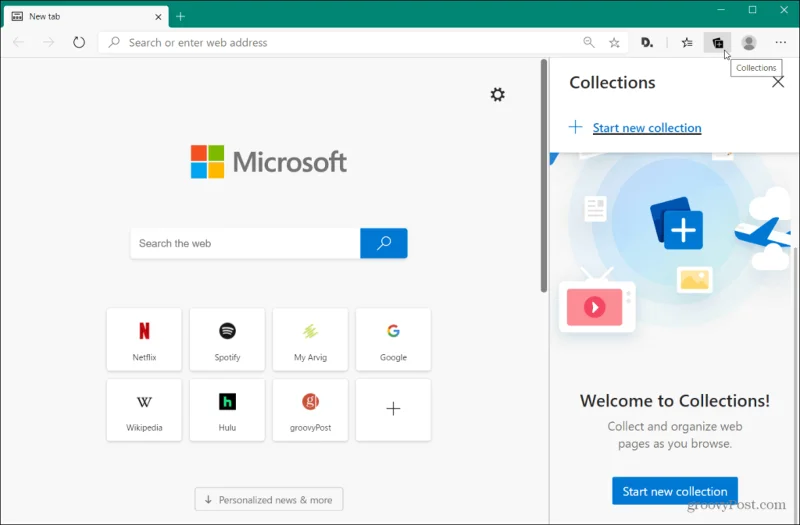800x525 pixels.
Task: Close the Collections pane with the X
Action: [x=778, y=82]
